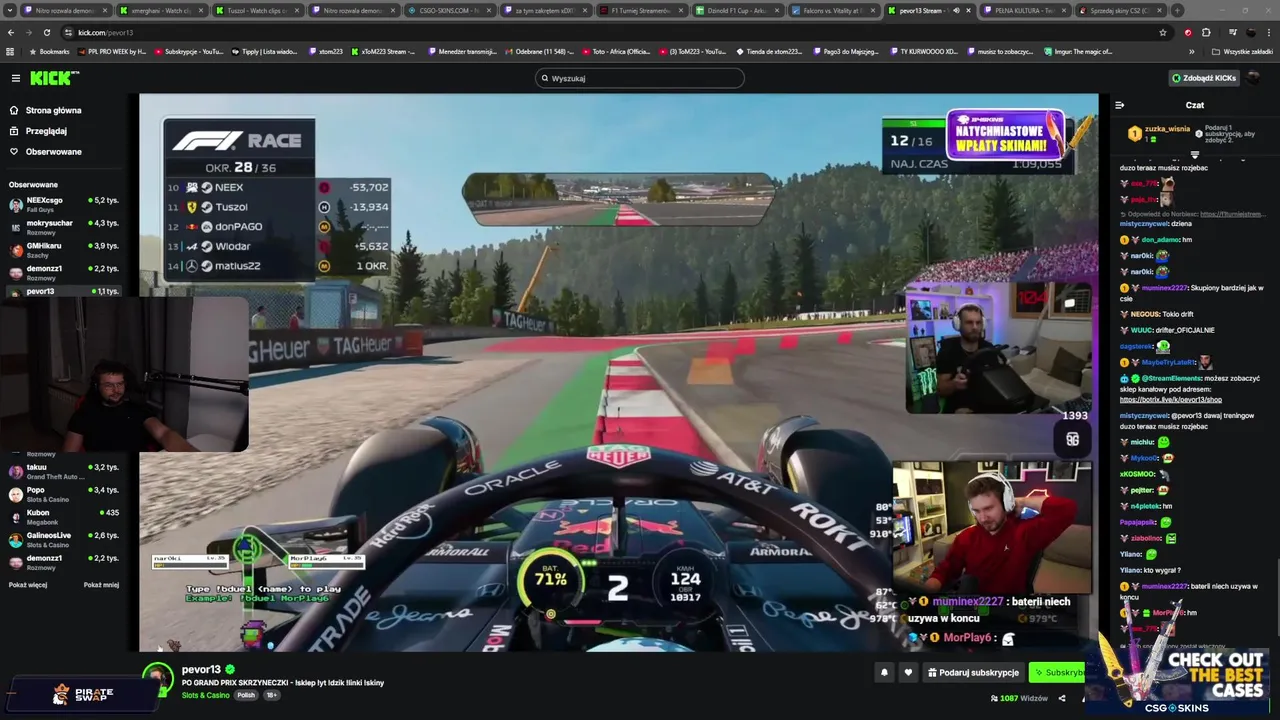The image size is (1280, 720).
Task: Open the pevor13 avatar under the video
Action: pos(157,679)
